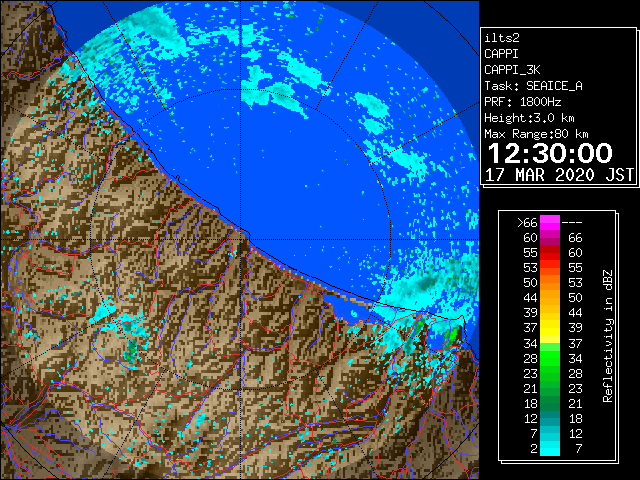
Task: Pick the cyan 2–7 dBZ swatch
Action: [550, 448]
